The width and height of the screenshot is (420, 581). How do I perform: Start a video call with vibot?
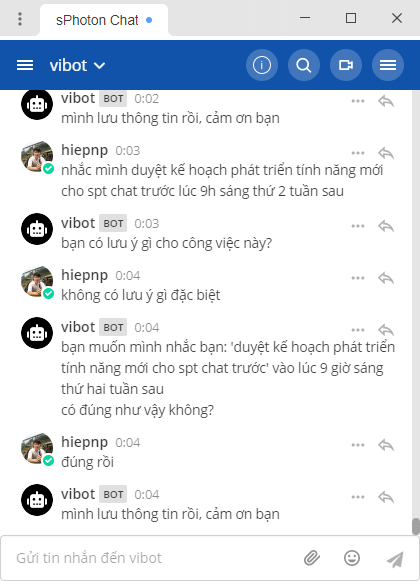point(345,65)
